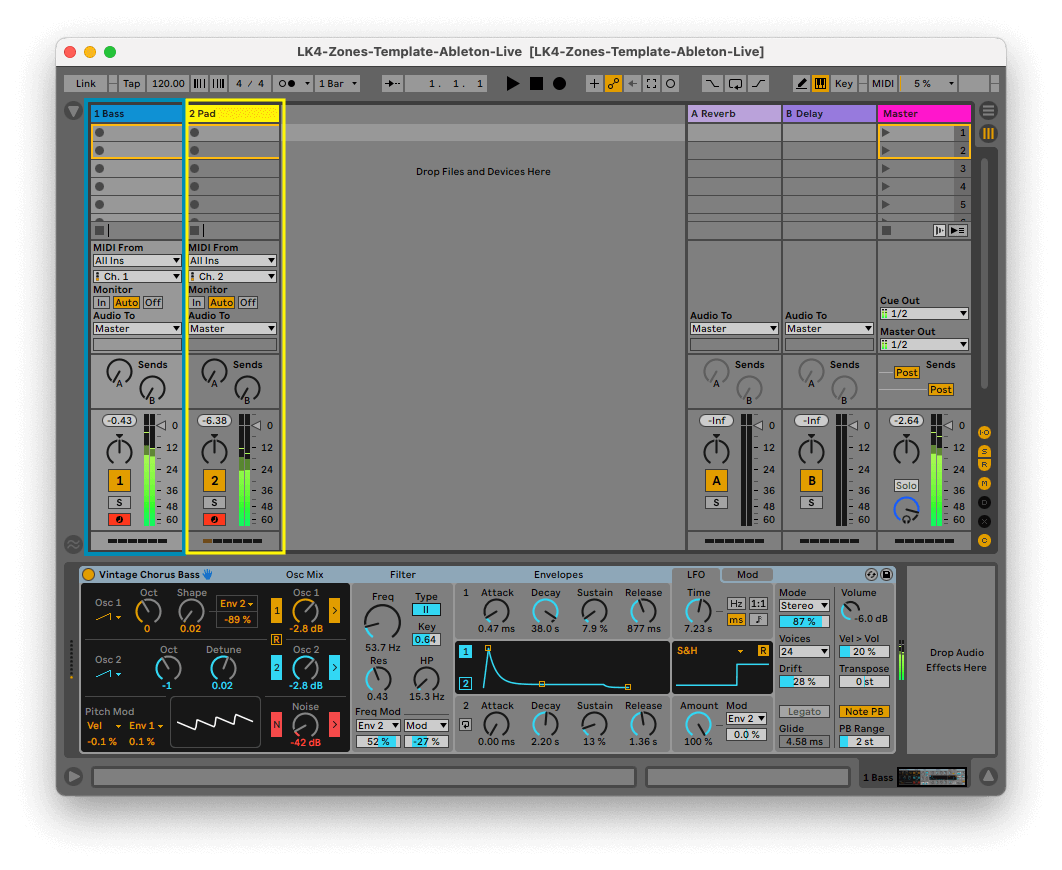Click the Arrangement Record button
This screenshot has height=870, width=1062.
click(x=559, y=83)
